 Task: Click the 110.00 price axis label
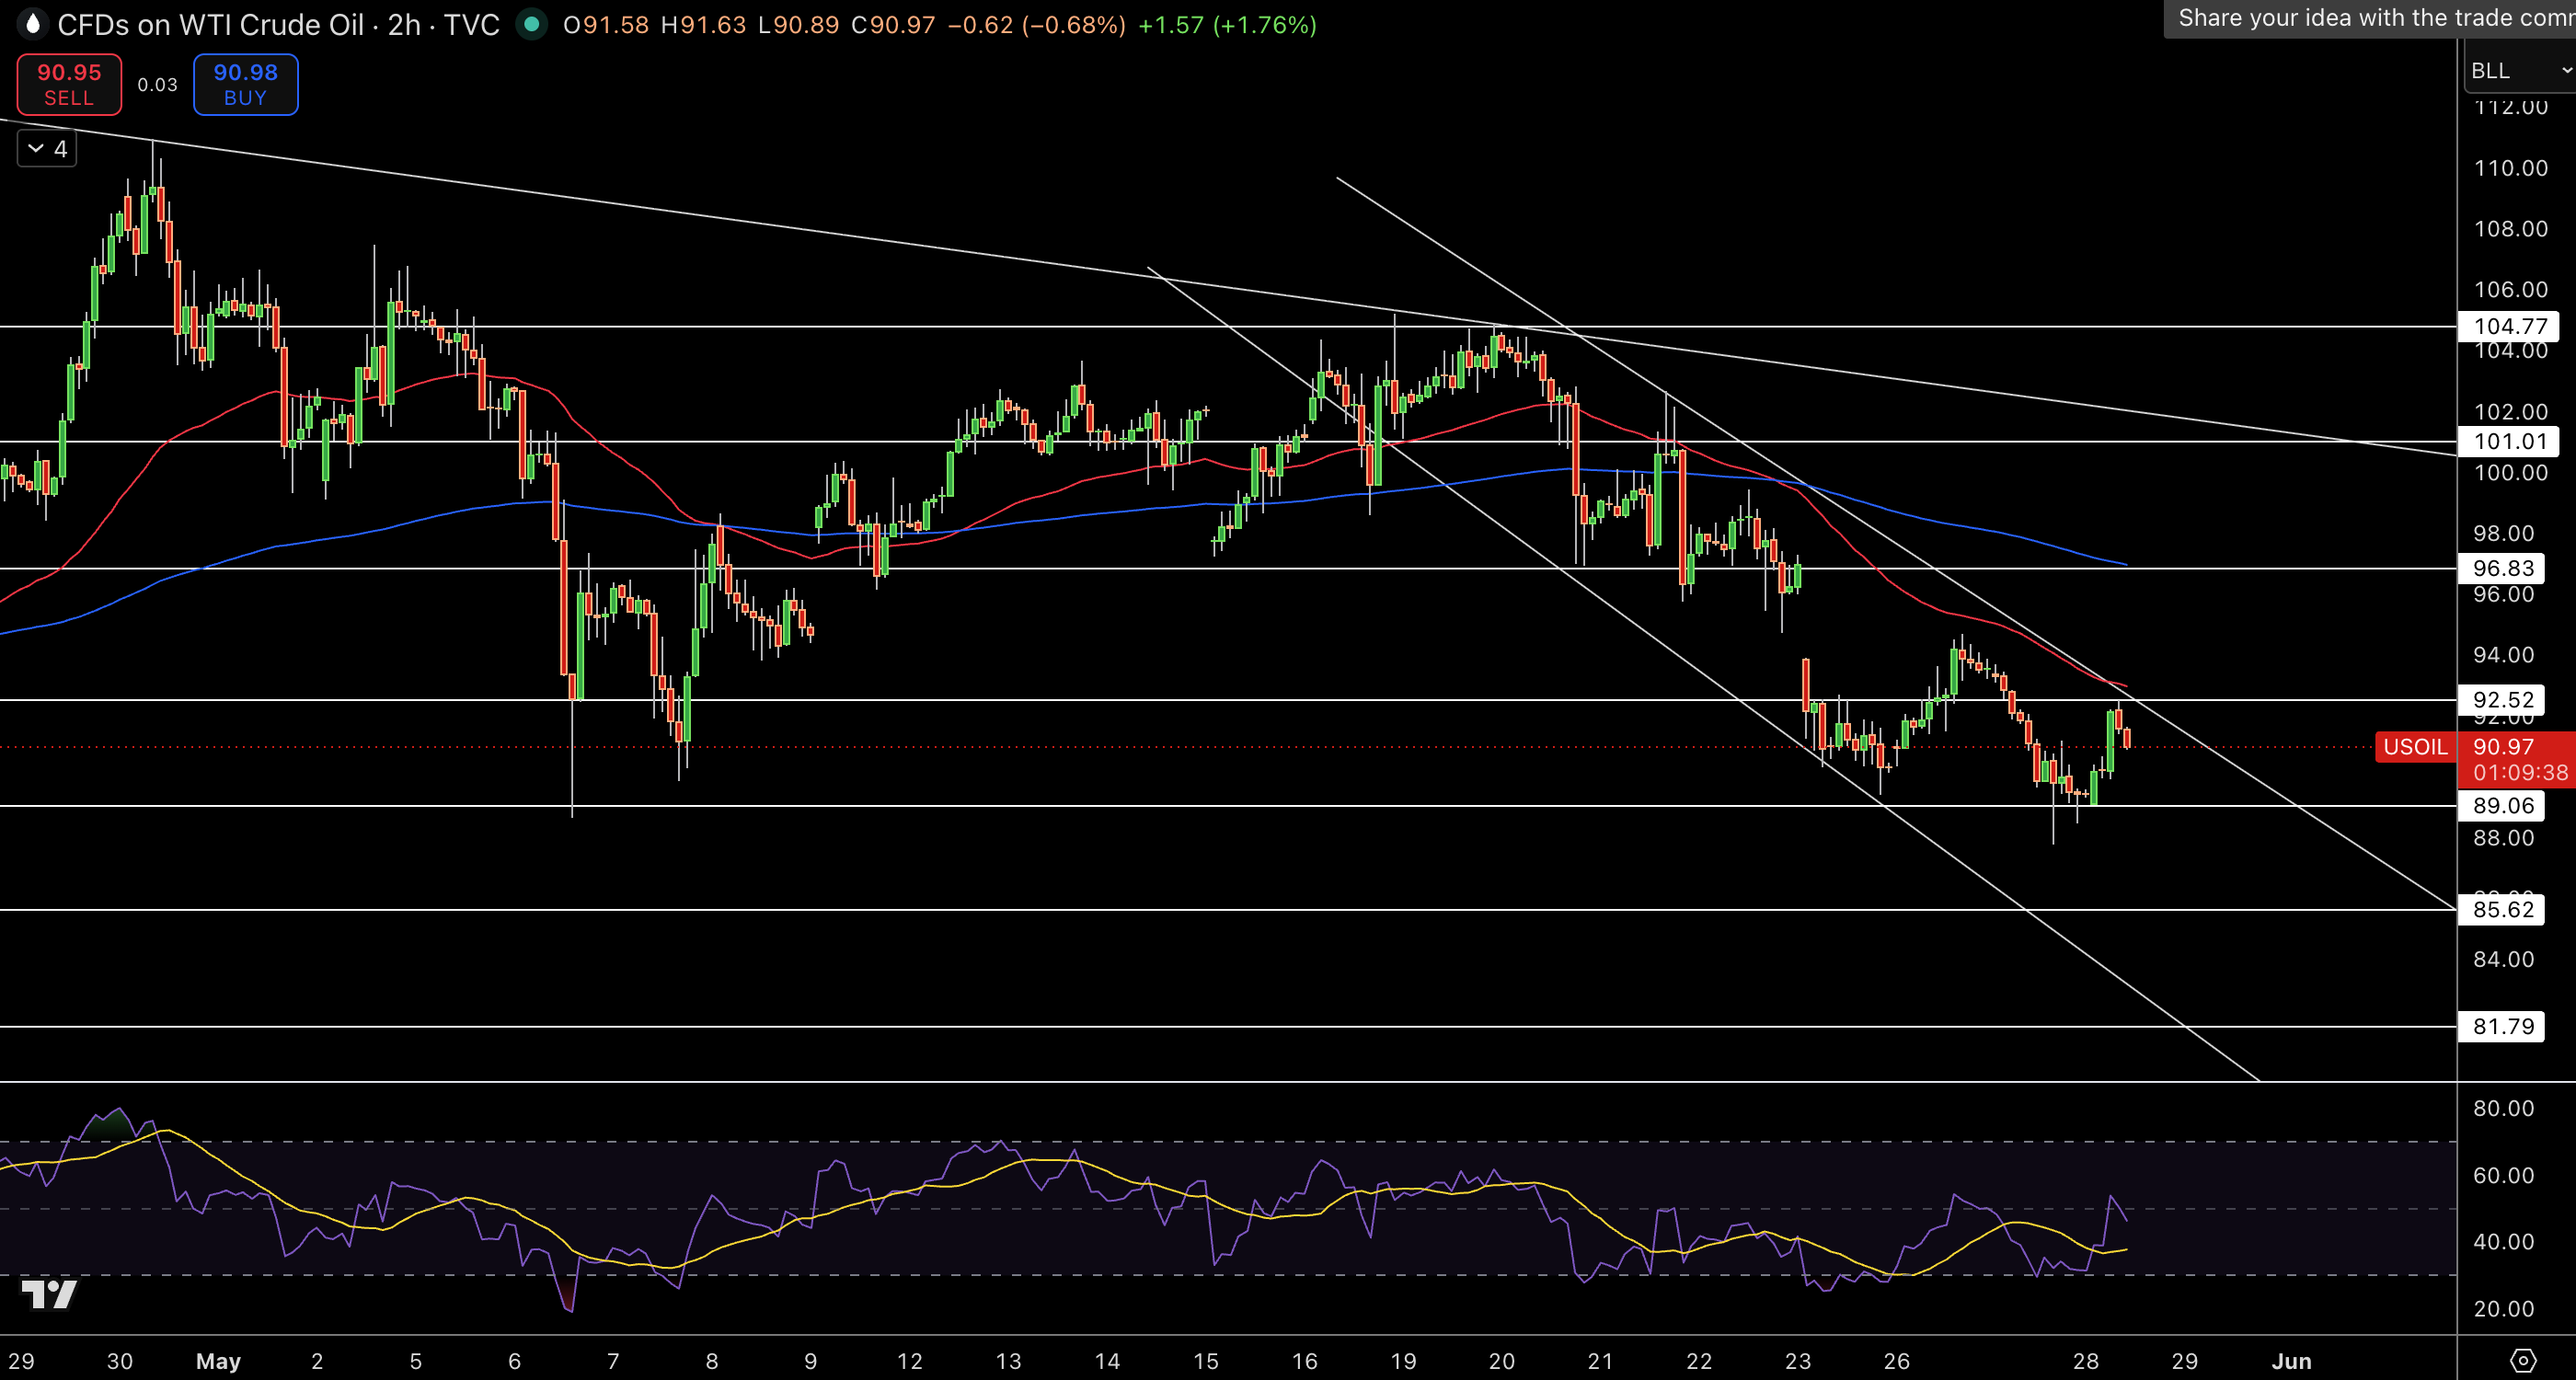[x=2510, y=168]
